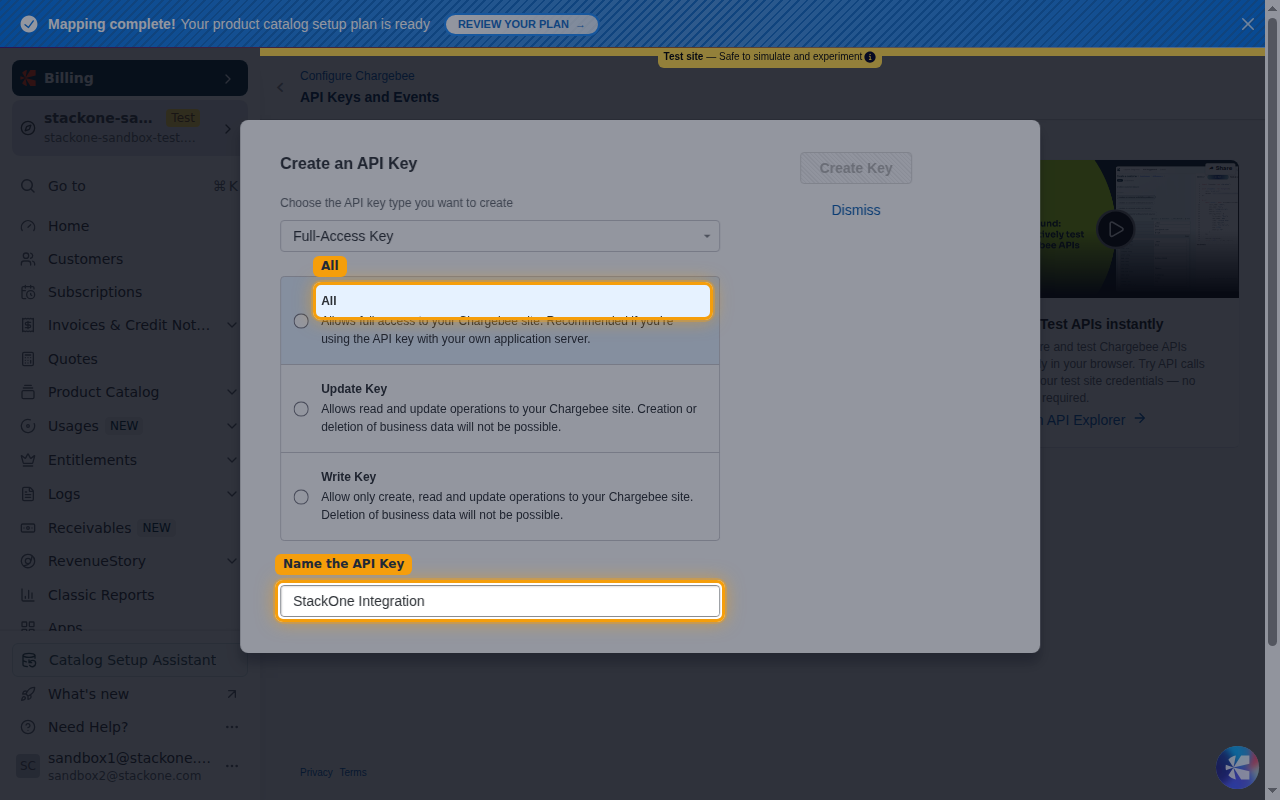Click the Test site info icon
The image size is (1280, 800).
(870, 57)
